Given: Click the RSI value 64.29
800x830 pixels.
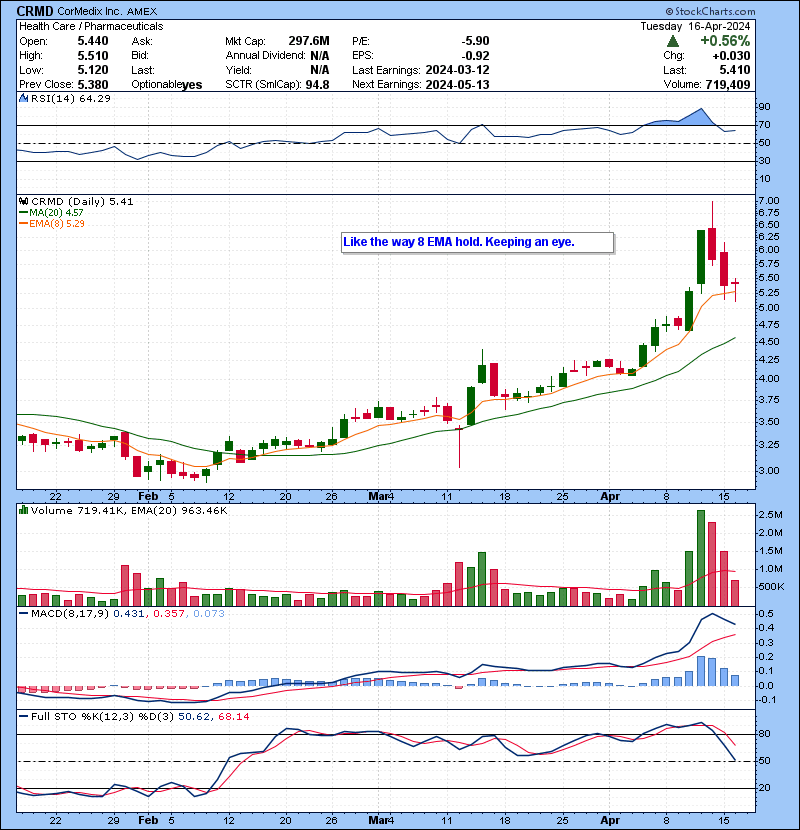Looking at the screenshot, I should (x=94, y=98).
